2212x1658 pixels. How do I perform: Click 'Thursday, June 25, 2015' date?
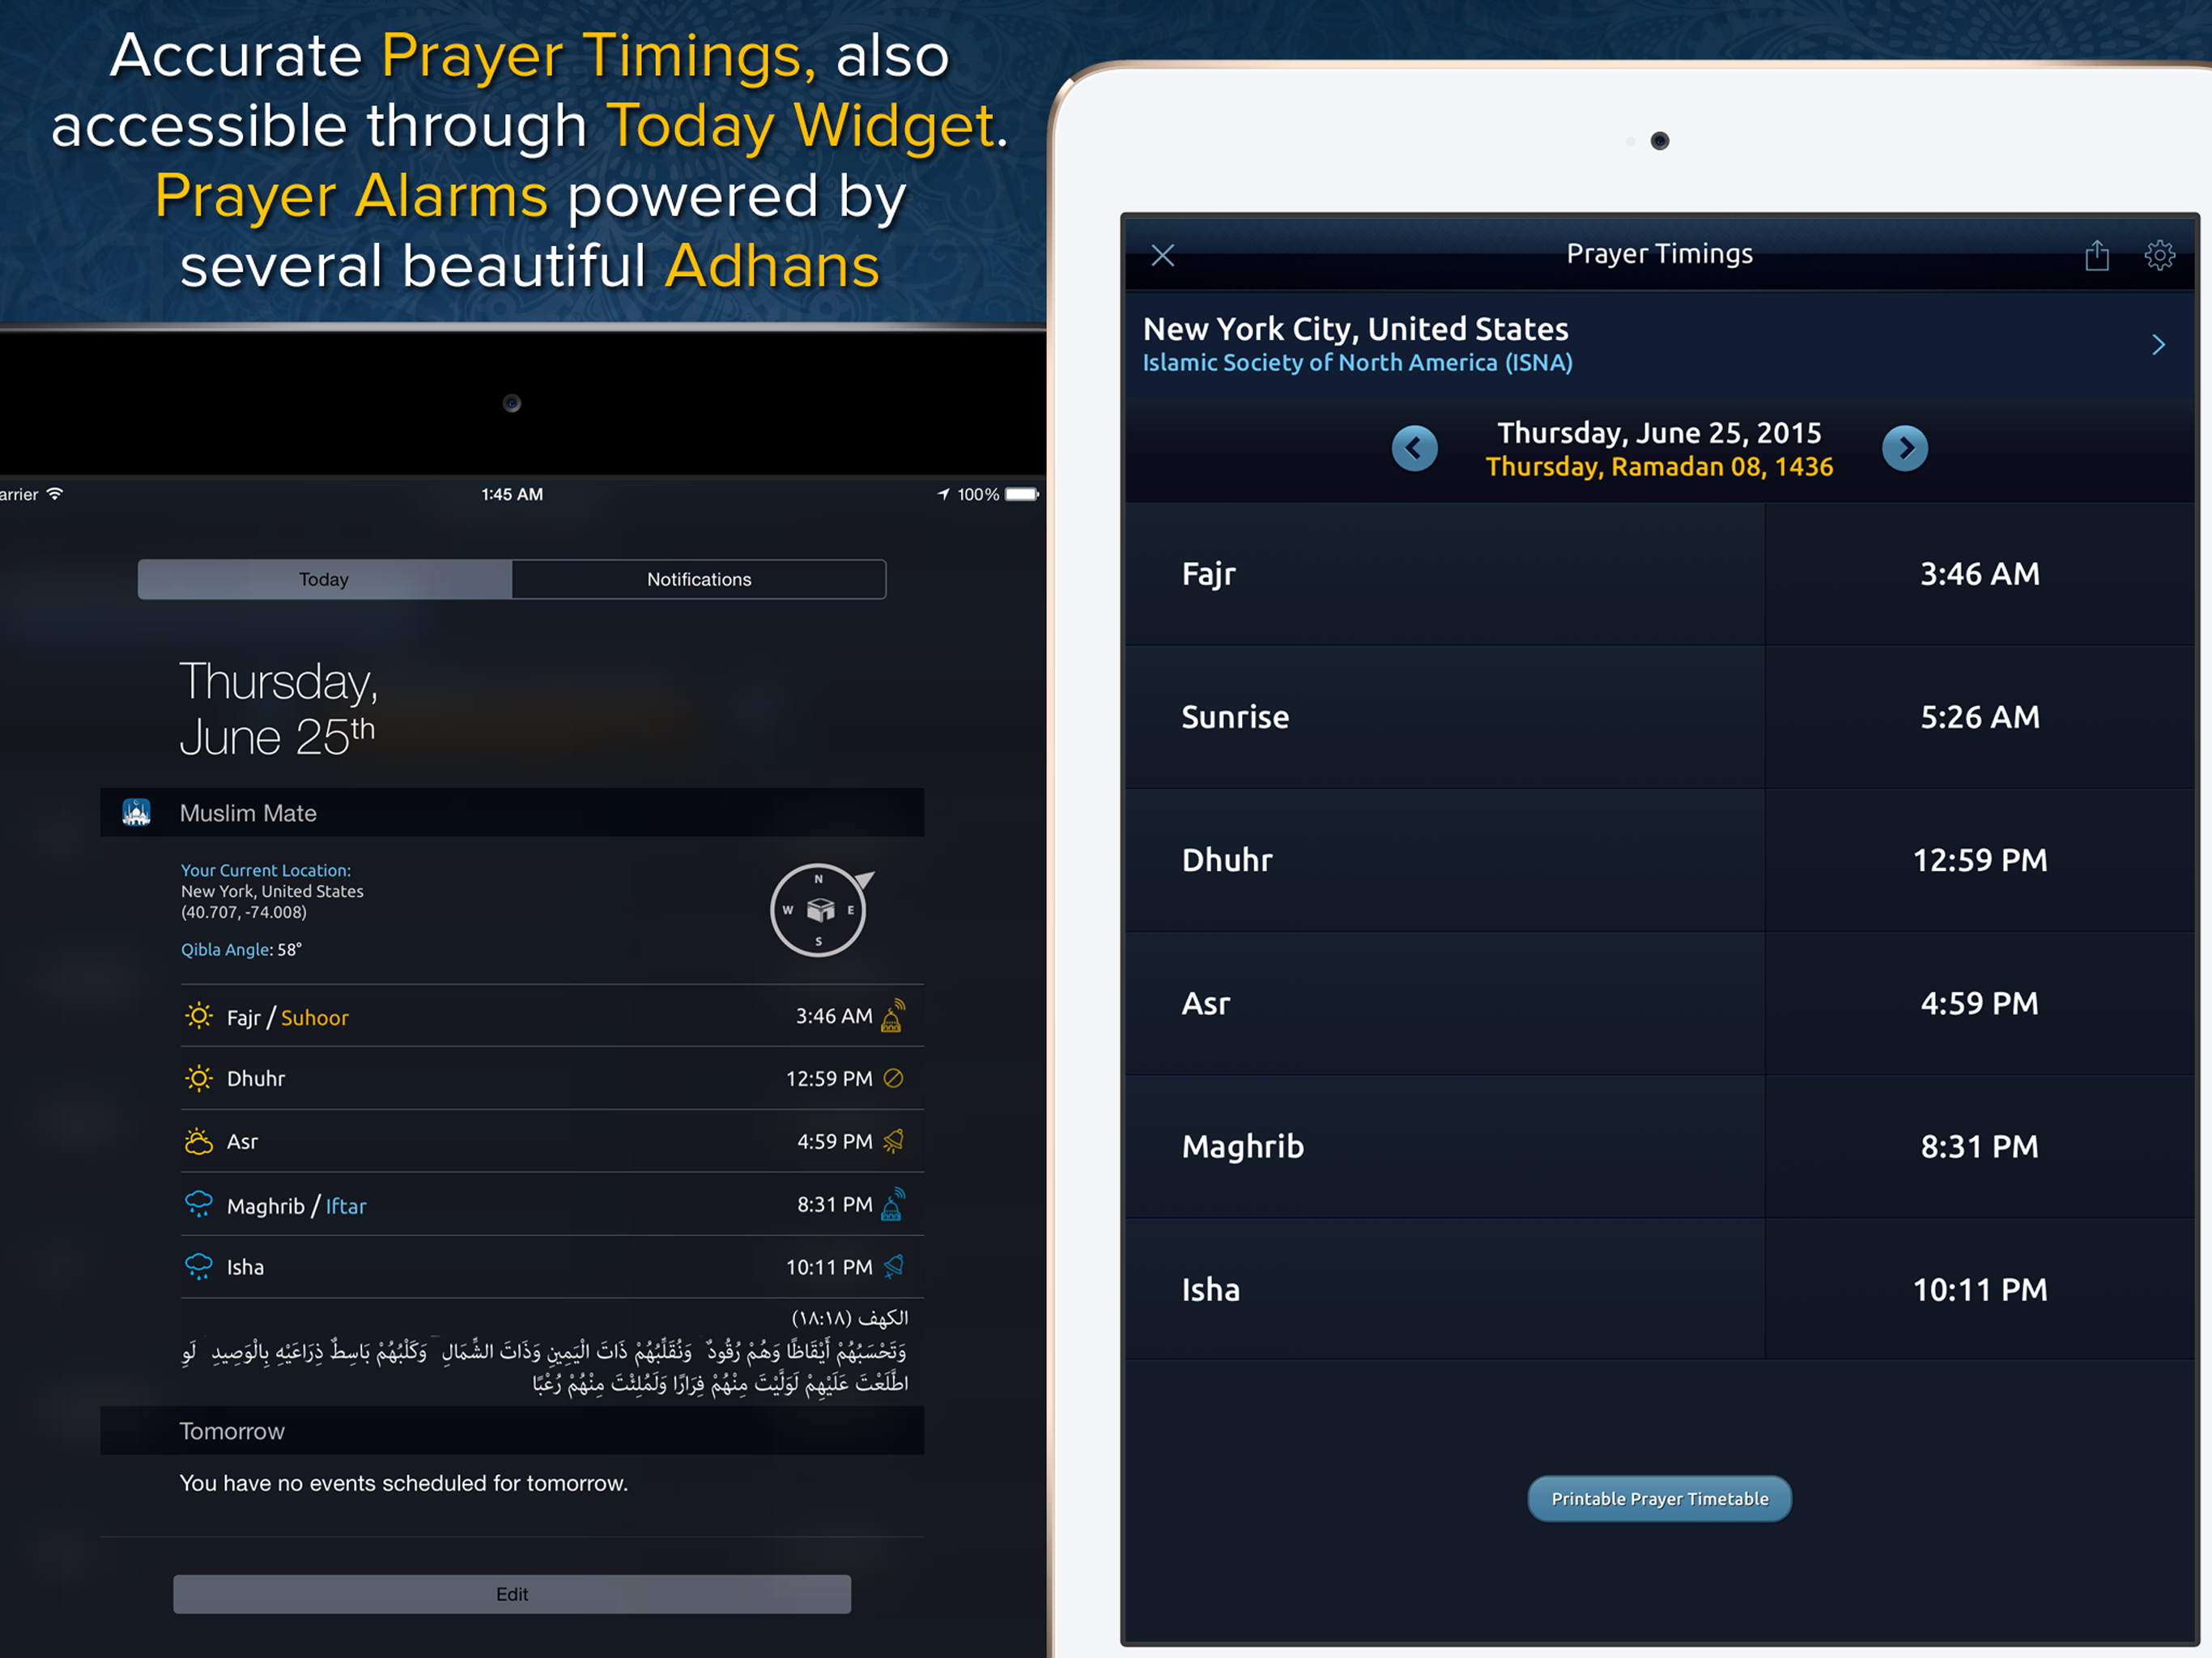click(x=1659, y=433)
